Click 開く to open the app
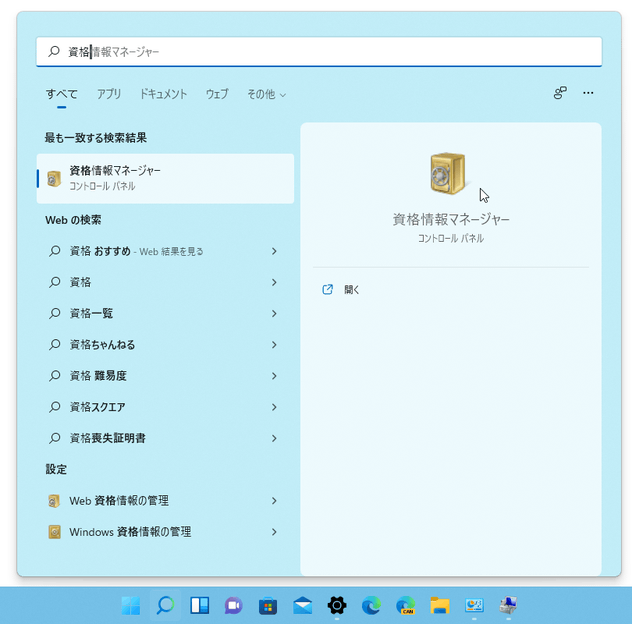The width and height of the screenshot is (632, 624). coord(351,289)
